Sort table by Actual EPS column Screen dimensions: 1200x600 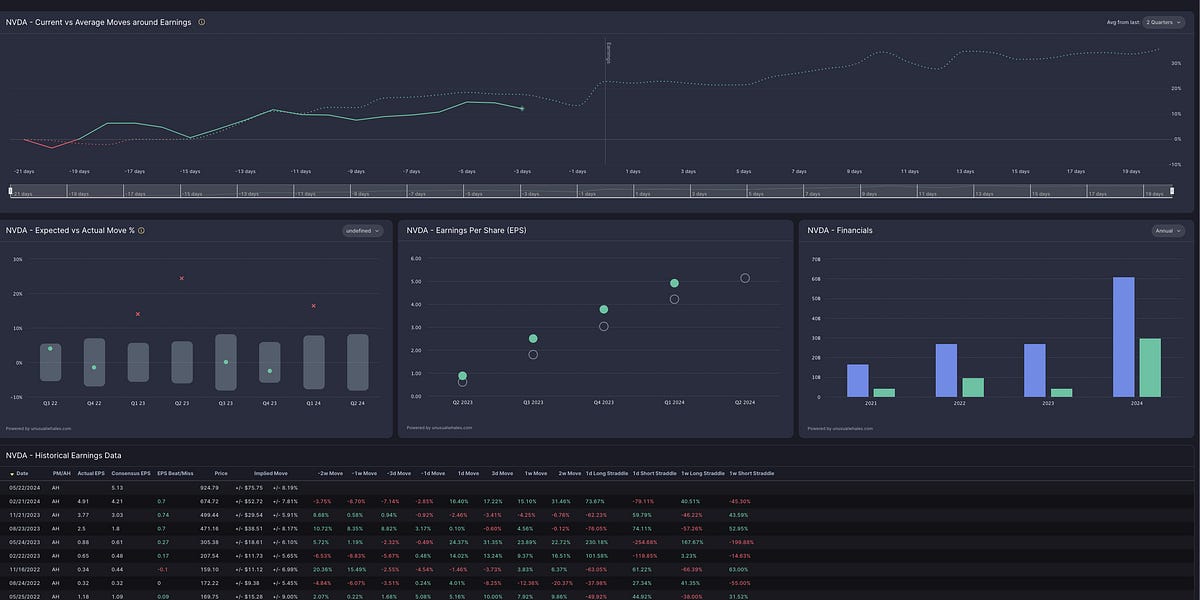91,473
